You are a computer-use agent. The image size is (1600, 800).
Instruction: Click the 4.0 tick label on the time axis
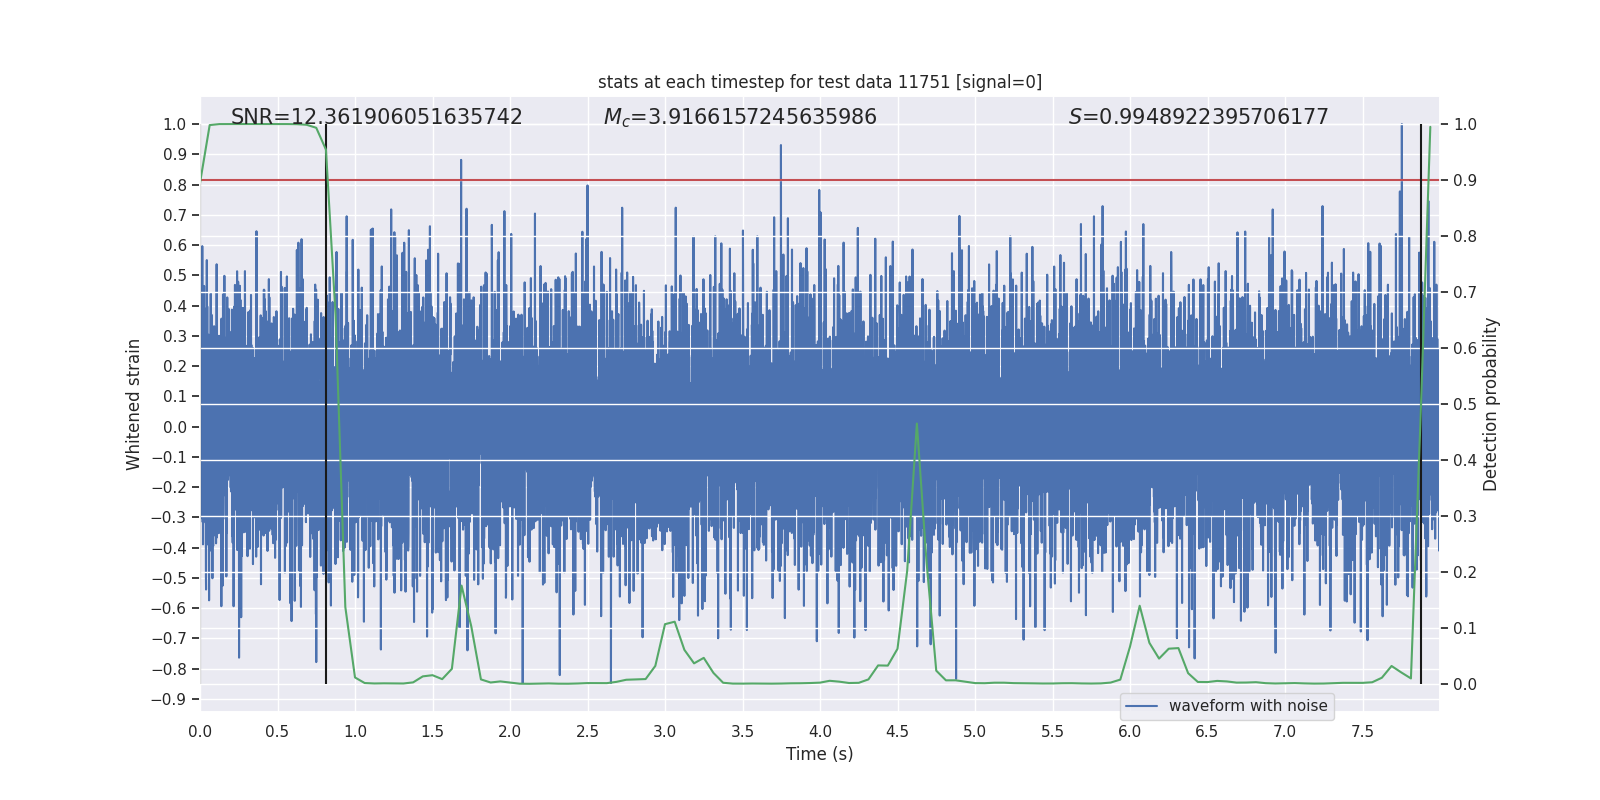pos(820,732)
